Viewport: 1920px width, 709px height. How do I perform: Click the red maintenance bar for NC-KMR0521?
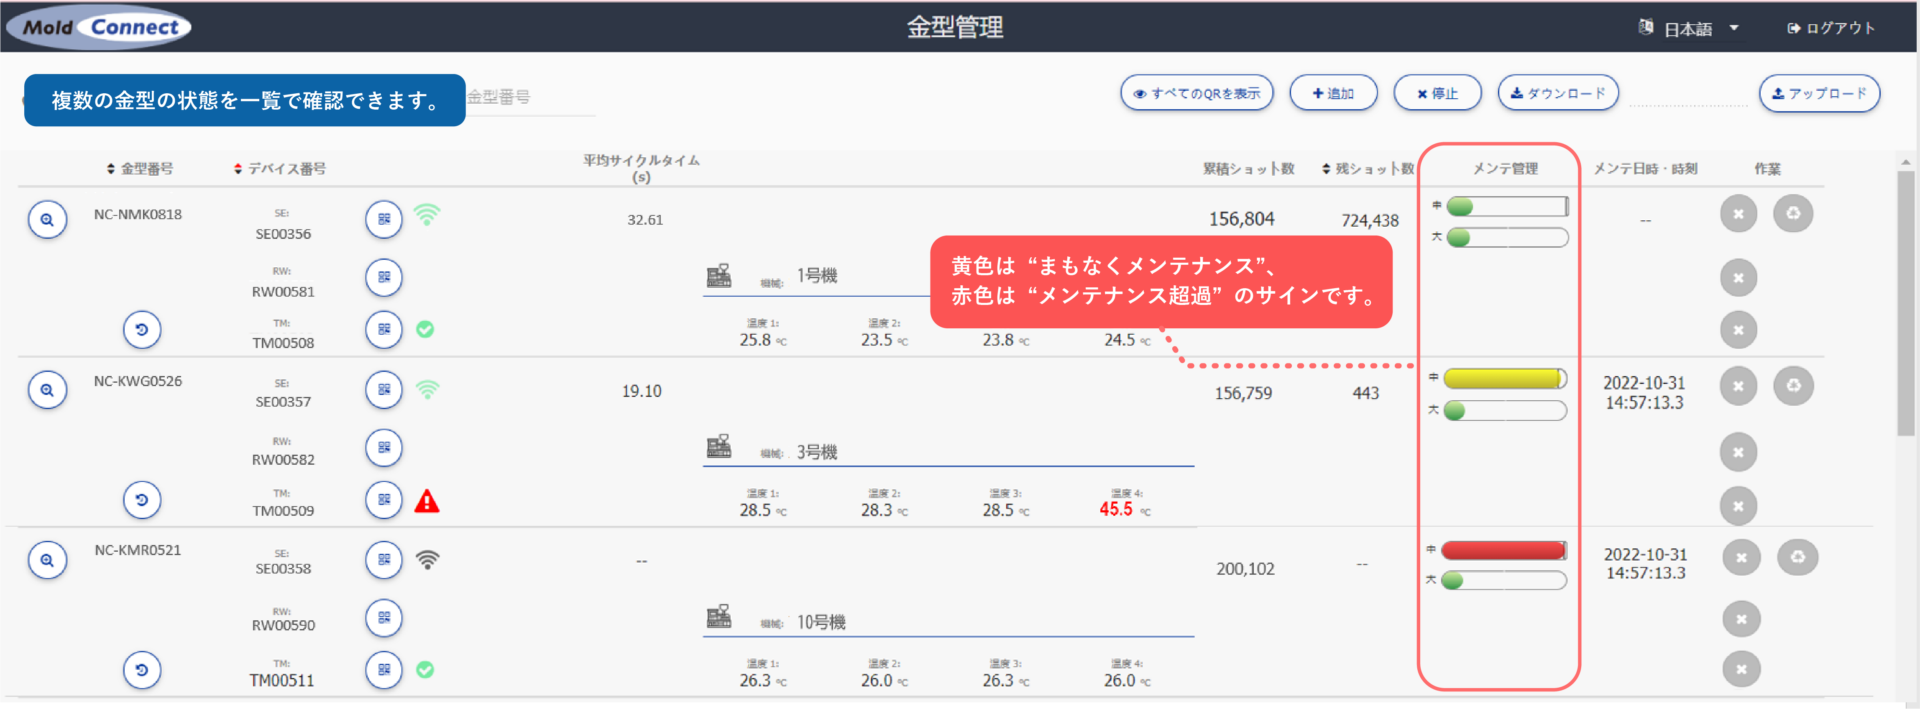point(1503,550)
